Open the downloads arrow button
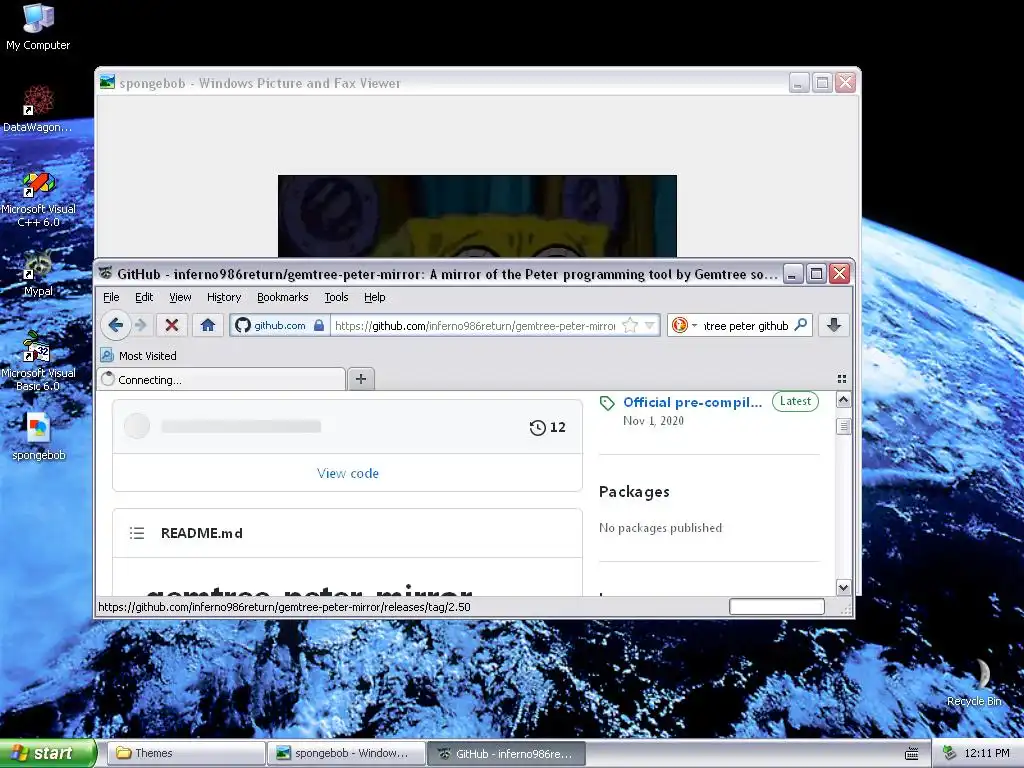 [834, 325]
